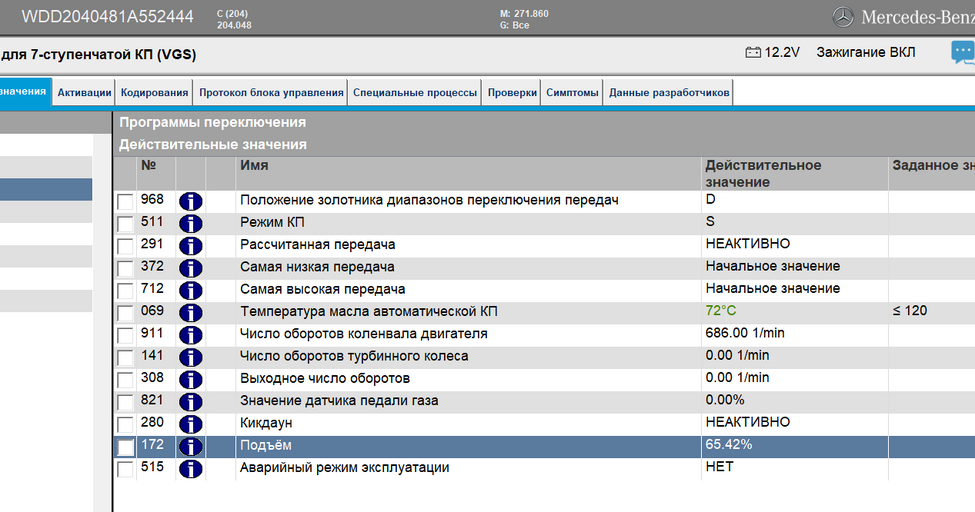Click info icon for Рассчитанная передача

click(x=191, y=246)
